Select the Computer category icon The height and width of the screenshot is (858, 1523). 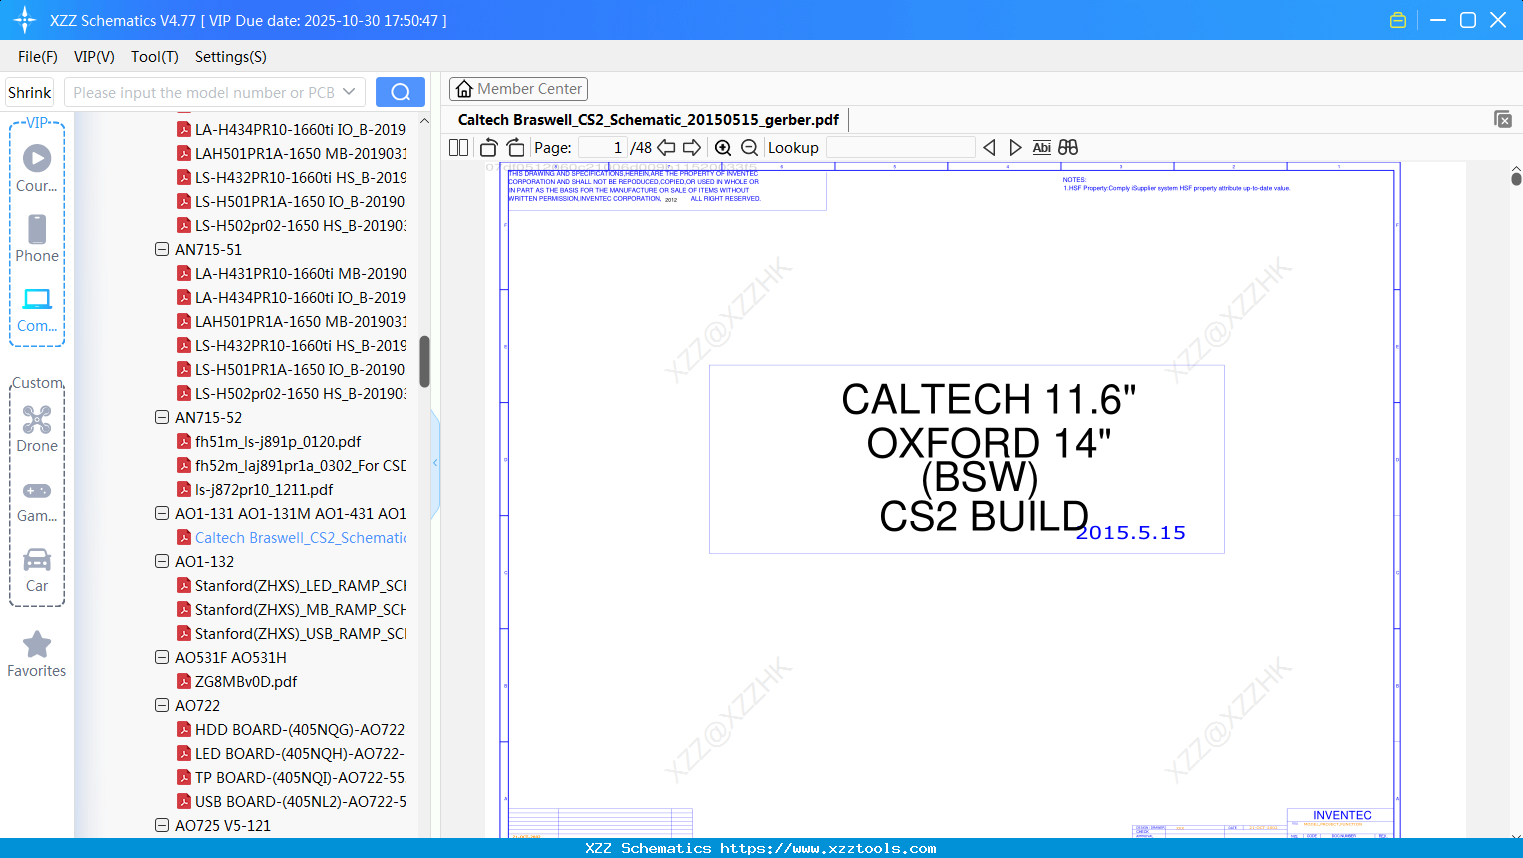pos(37,299)
